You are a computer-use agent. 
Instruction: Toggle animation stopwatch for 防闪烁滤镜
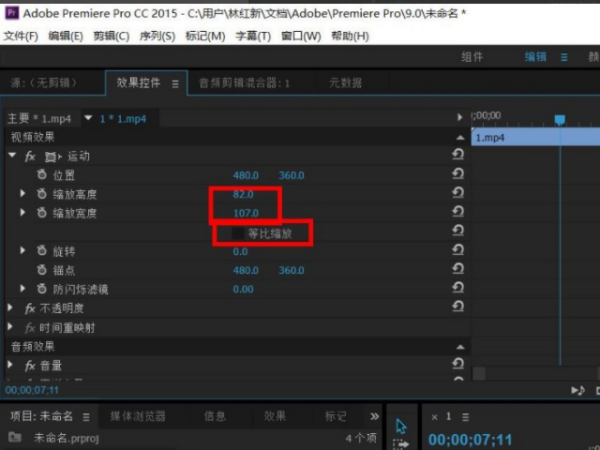tap(42, 289)
